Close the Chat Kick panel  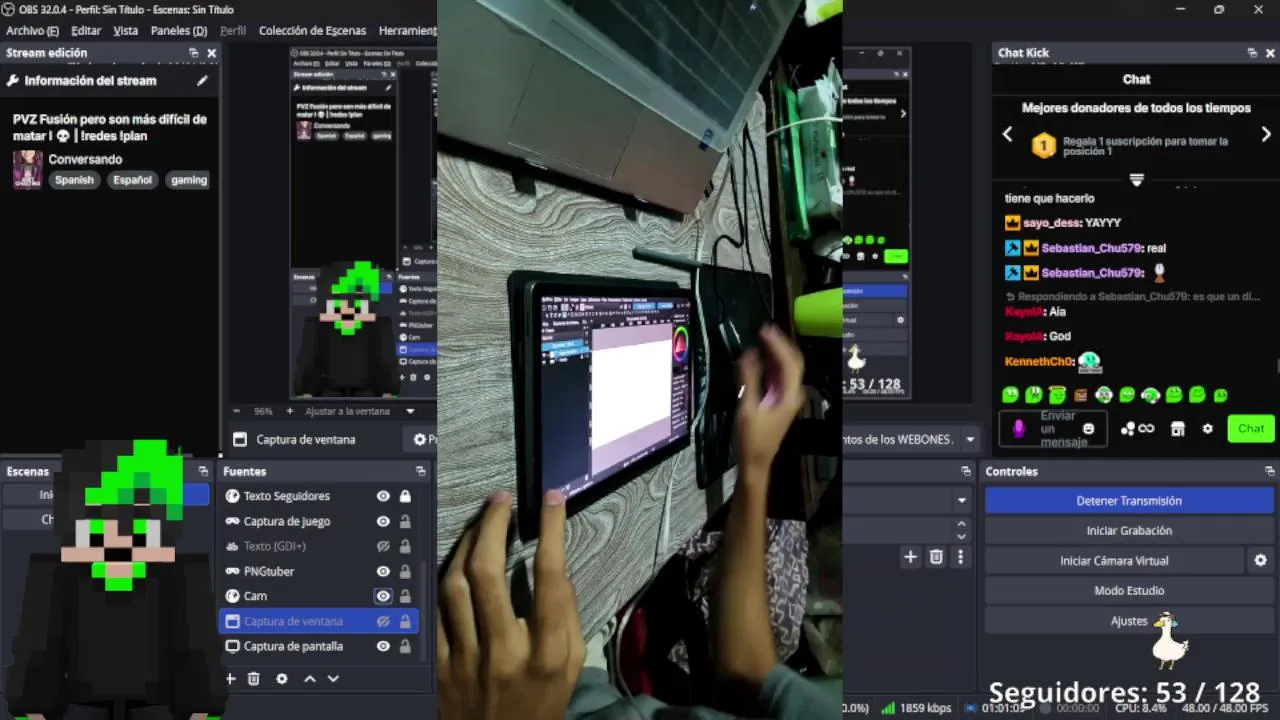(x=1270, y=53)
